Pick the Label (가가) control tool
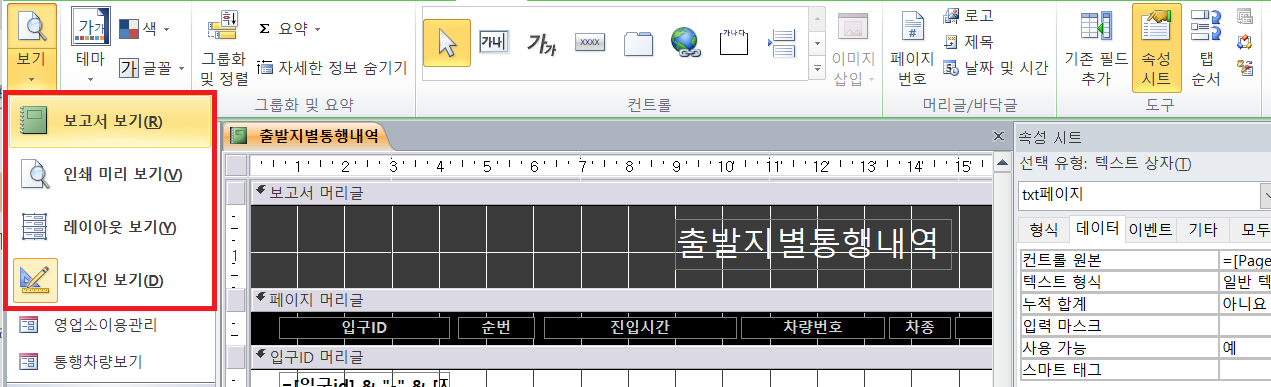The height and width of the screenshot is (387, 1271). point(542,42)
